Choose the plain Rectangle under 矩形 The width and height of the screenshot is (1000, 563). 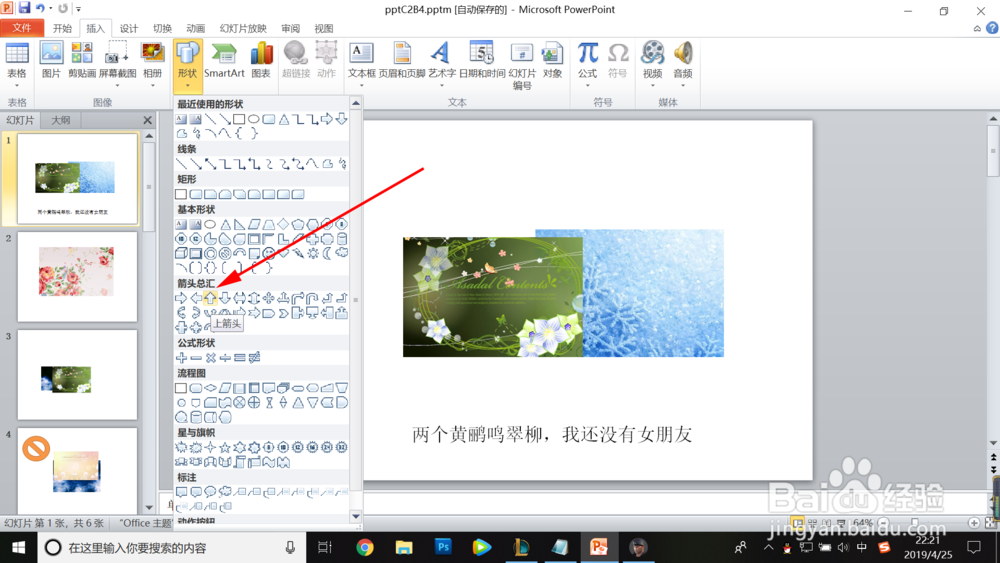(x=181, y=194)
